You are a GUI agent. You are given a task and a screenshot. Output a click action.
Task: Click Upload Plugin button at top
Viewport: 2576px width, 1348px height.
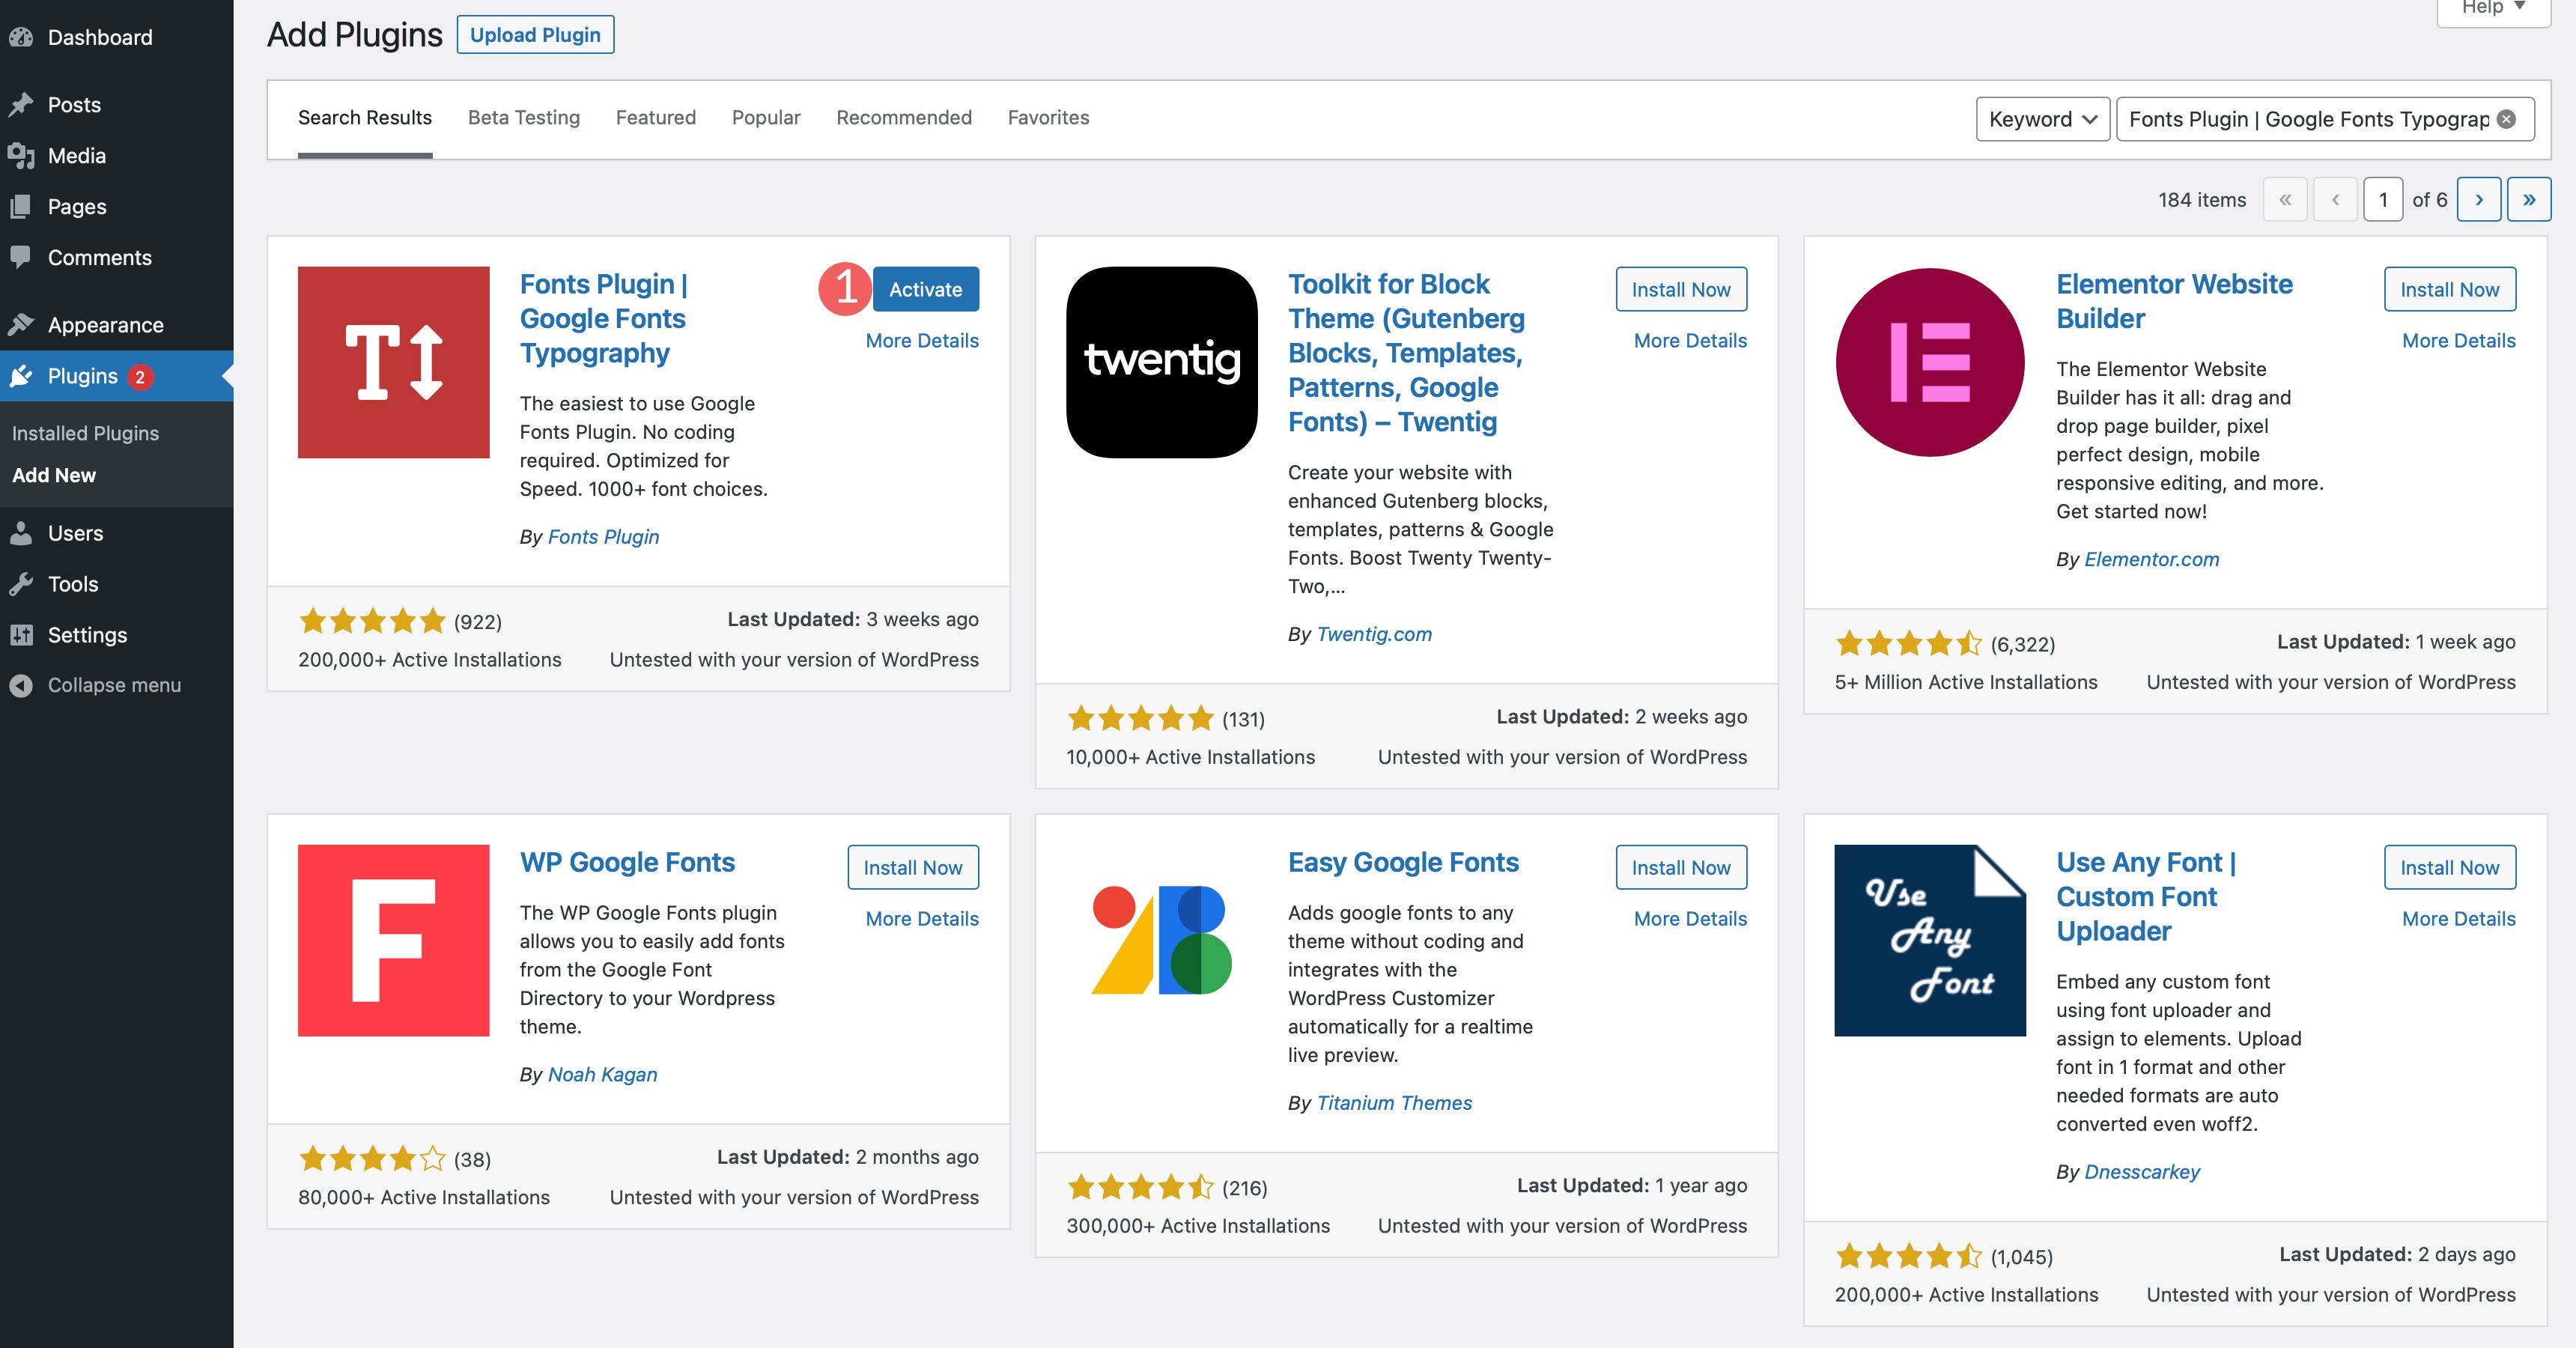(x=535, y=32)
